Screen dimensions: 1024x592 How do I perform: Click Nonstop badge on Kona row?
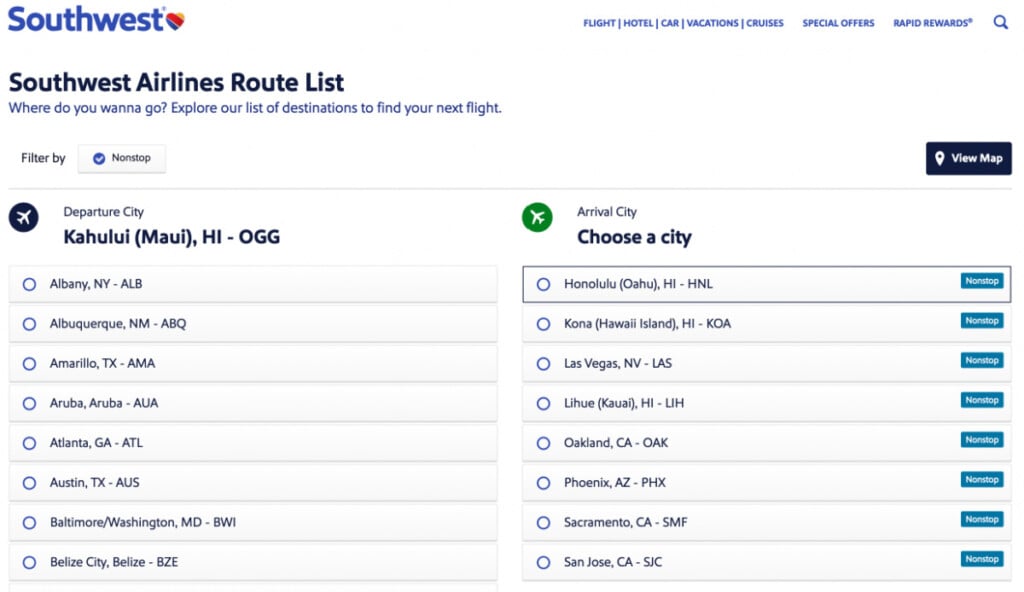[982, 321]
